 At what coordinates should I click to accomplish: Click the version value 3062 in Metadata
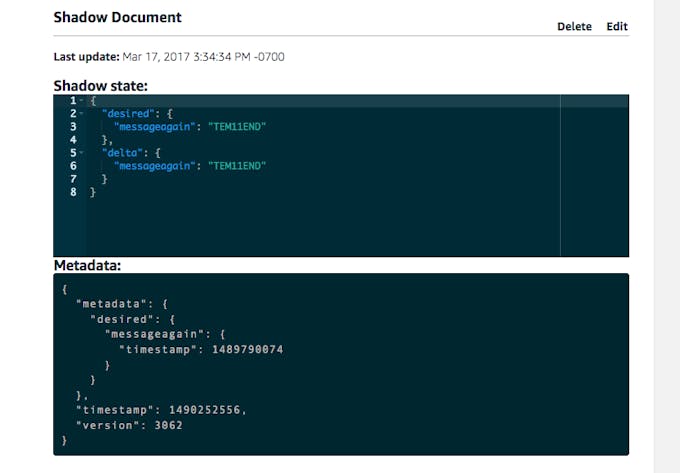point(168,425)
